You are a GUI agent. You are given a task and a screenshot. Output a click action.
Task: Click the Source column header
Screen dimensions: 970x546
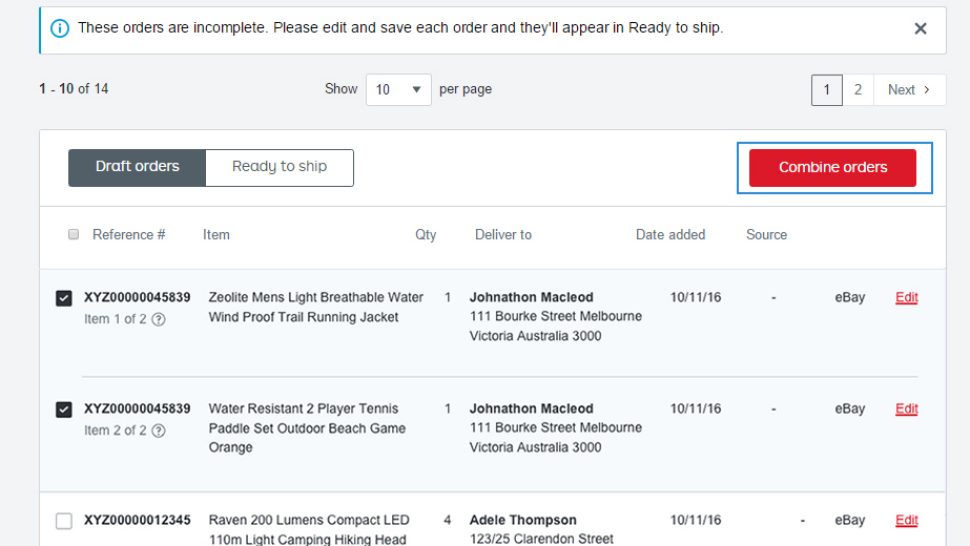(x=766, y=234)
